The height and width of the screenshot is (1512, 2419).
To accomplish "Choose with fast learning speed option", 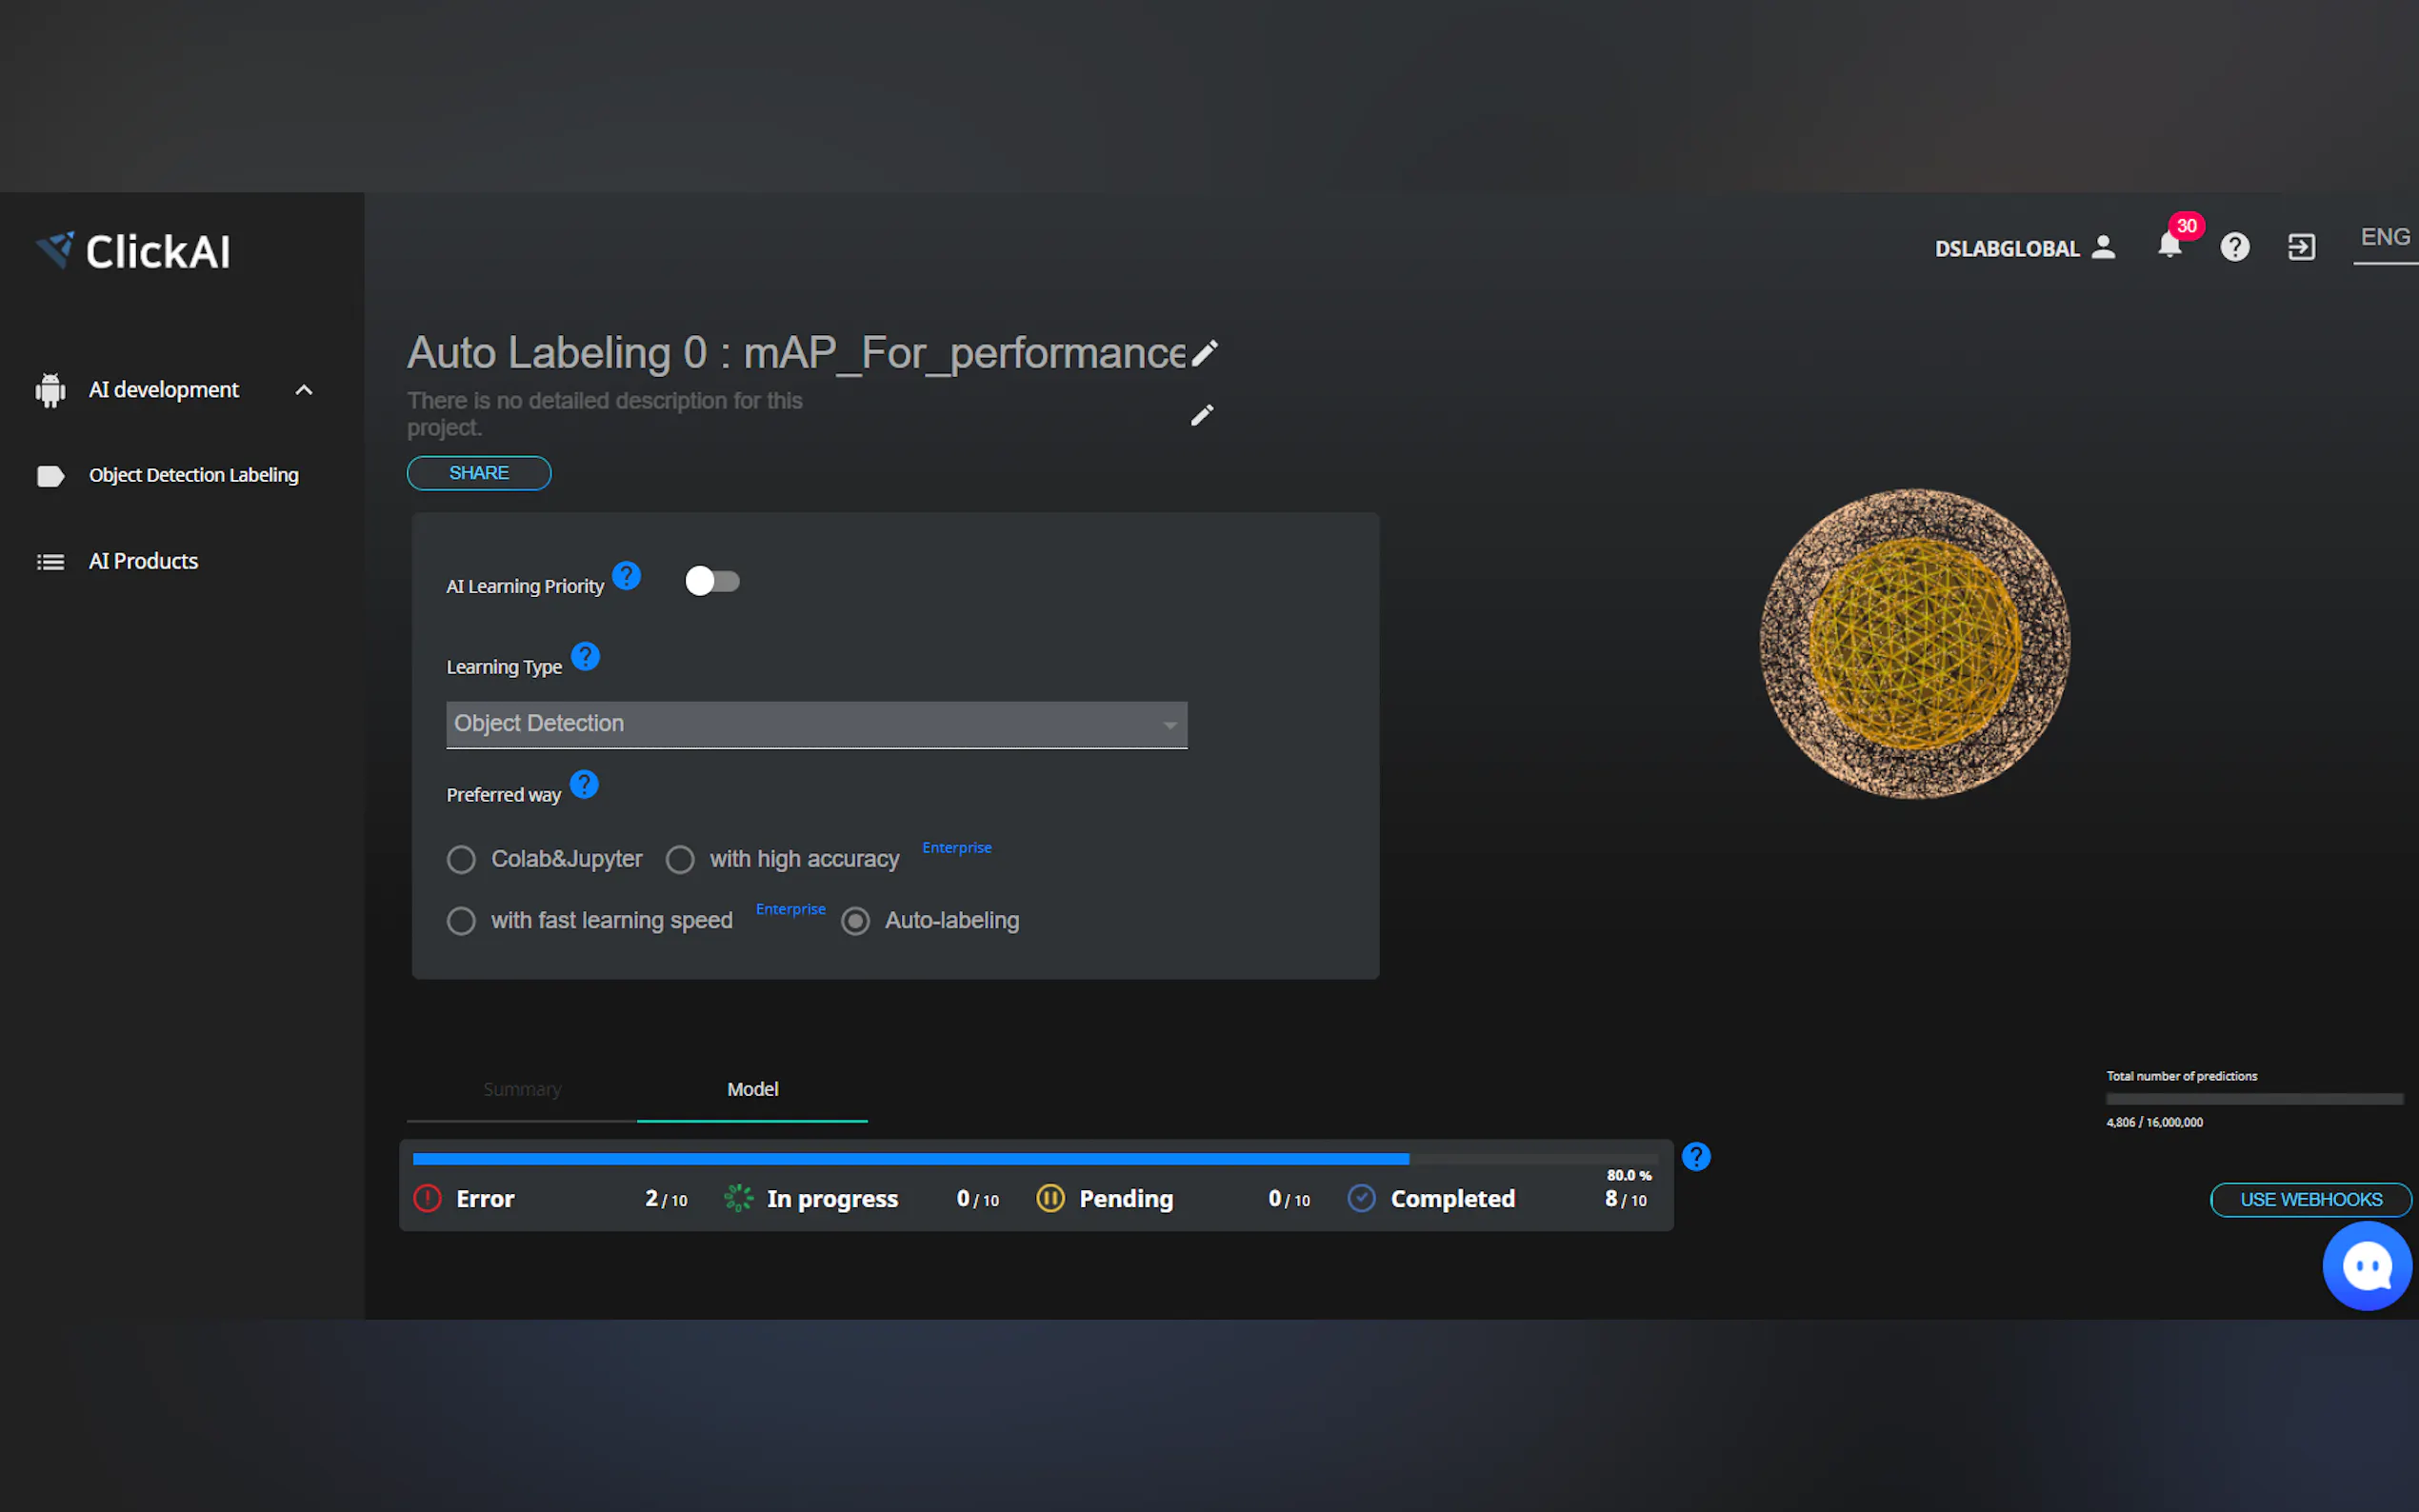I will coord(461,921).
